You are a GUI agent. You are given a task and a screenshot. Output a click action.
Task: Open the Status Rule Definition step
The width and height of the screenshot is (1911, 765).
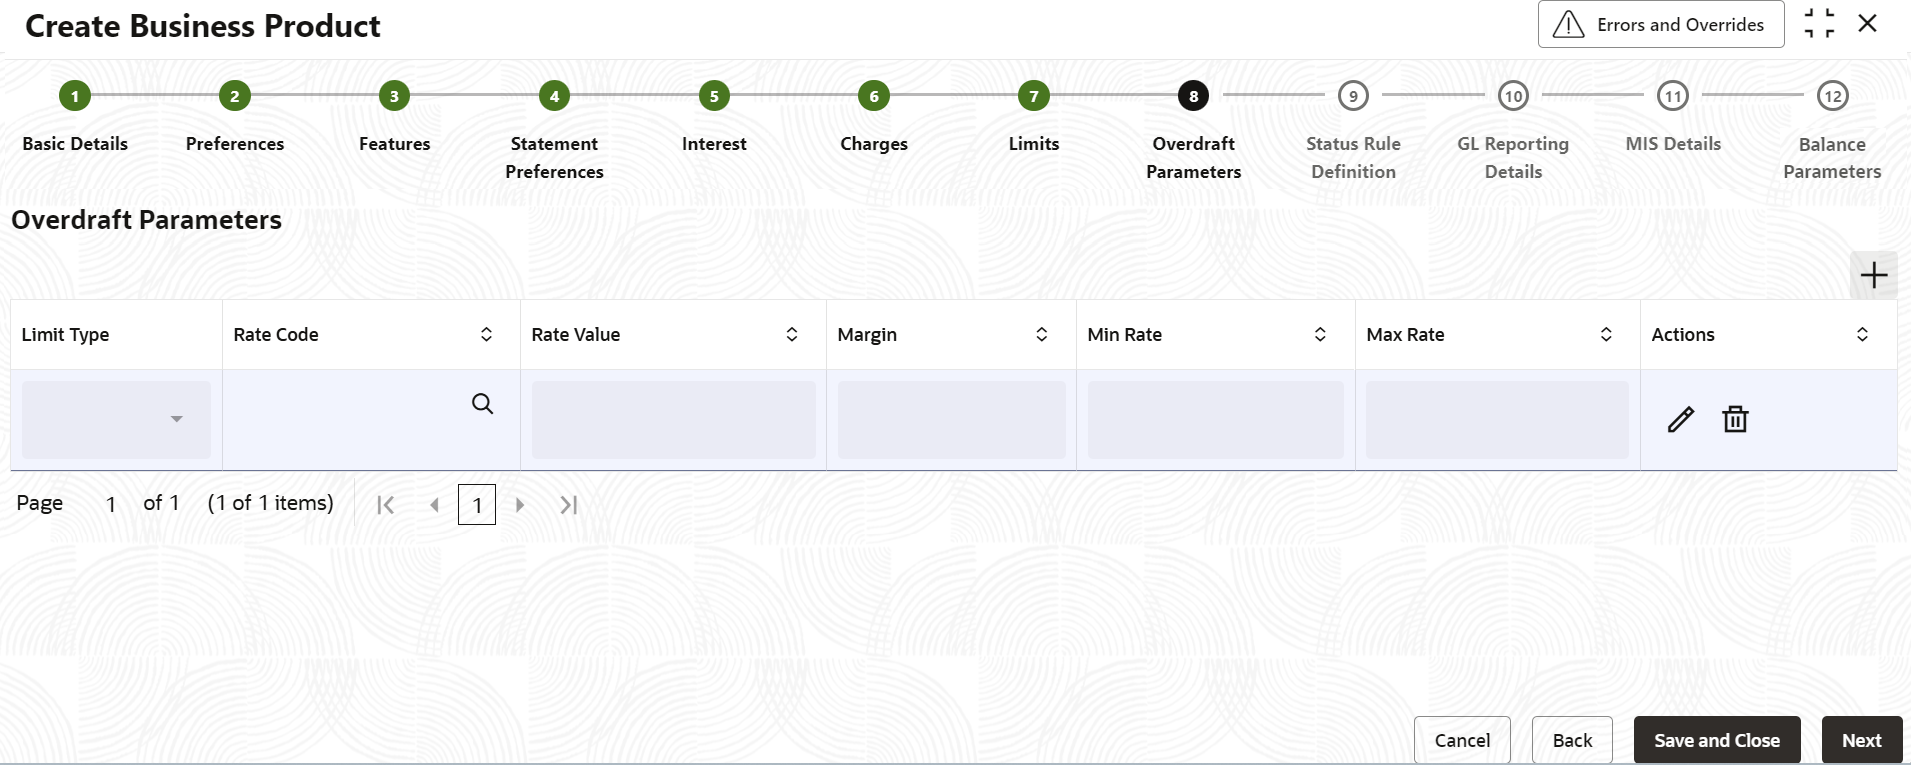pyautogui.click(x=1353, y=96)
